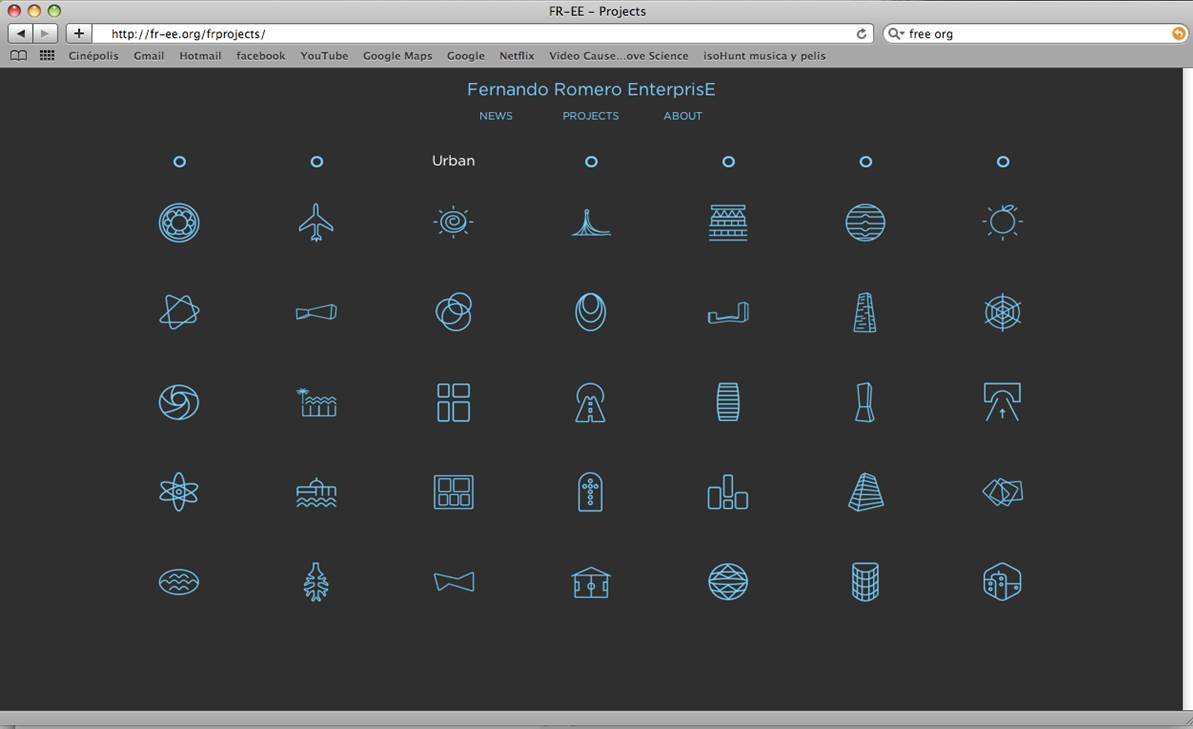This screenshot has width=1193, height=729.
Task: Click the three overlapping circles icon
Action: pyautogui.click(x=453, y=313)
